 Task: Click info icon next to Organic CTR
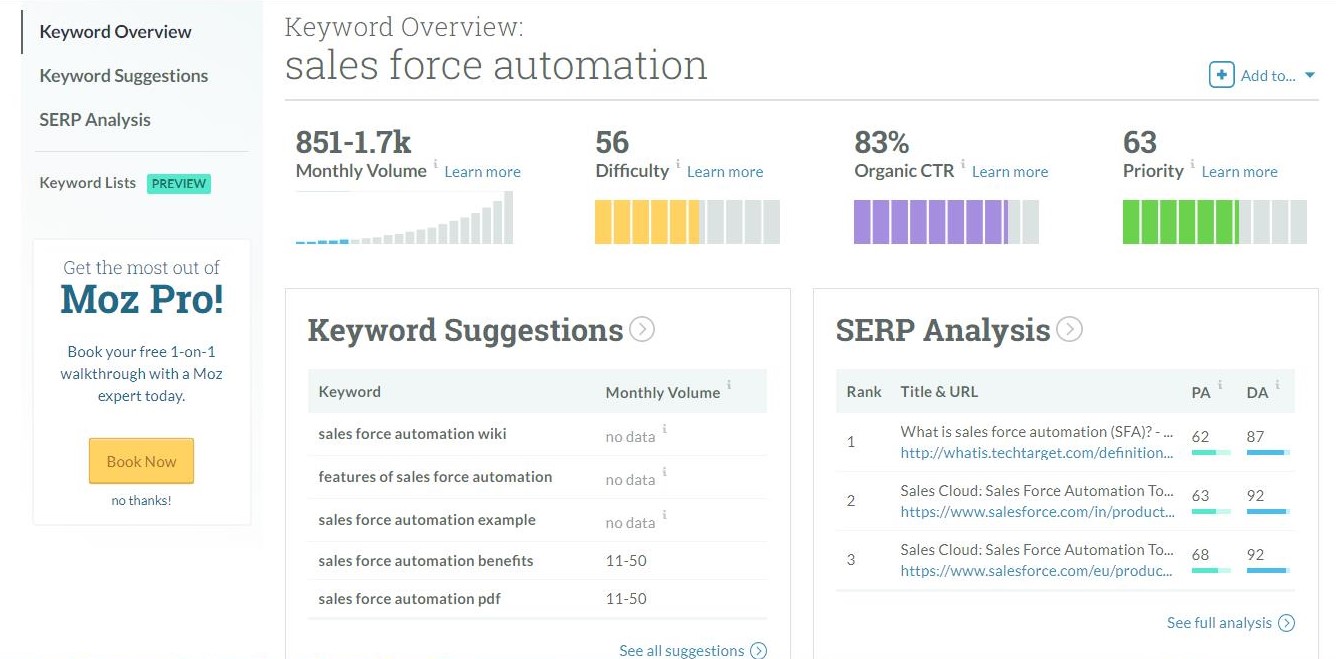click(x=963, y=164)
